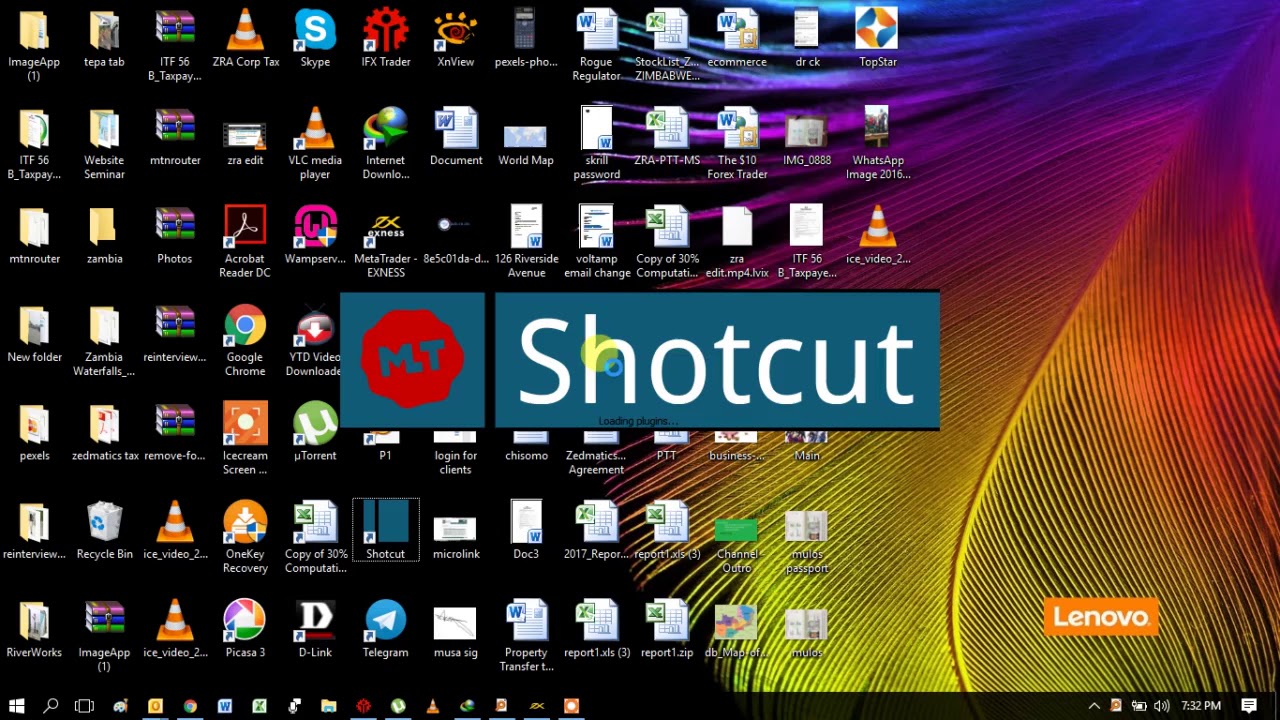
Task: Launch Google Chrome desktop shortcut
Action: (245, 340)
